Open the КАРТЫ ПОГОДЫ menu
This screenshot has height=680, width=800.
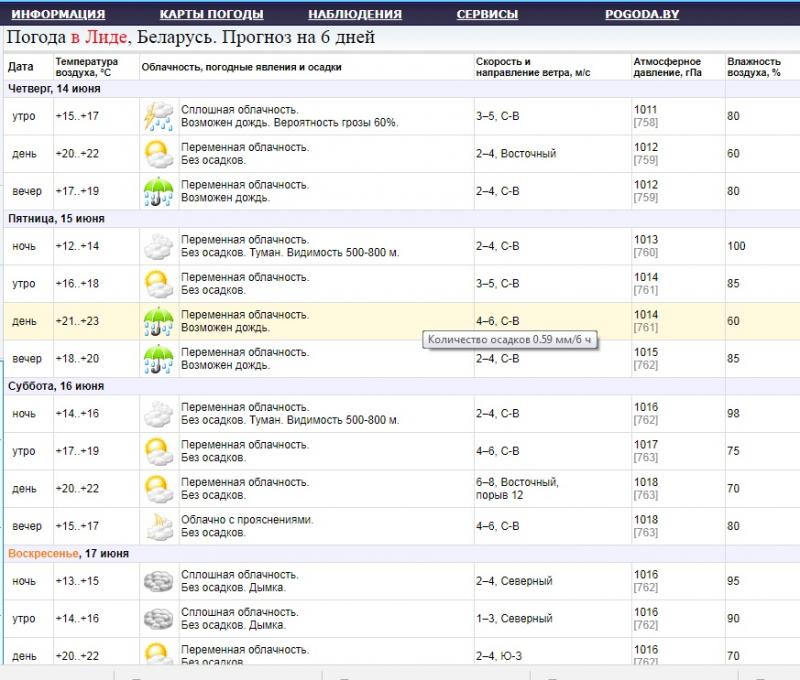211,15
